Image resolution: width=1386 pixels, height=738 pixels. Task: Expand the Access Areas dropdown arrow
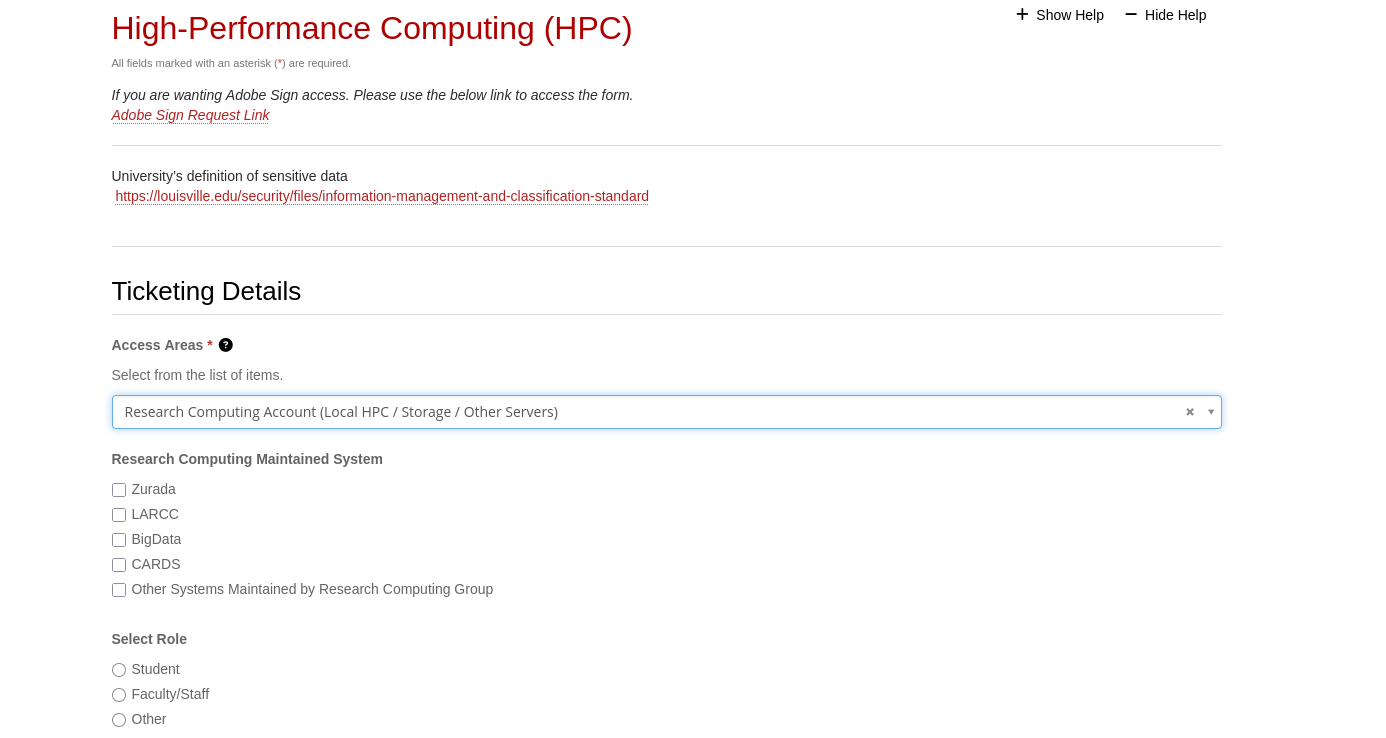(x=1211, y=412)
